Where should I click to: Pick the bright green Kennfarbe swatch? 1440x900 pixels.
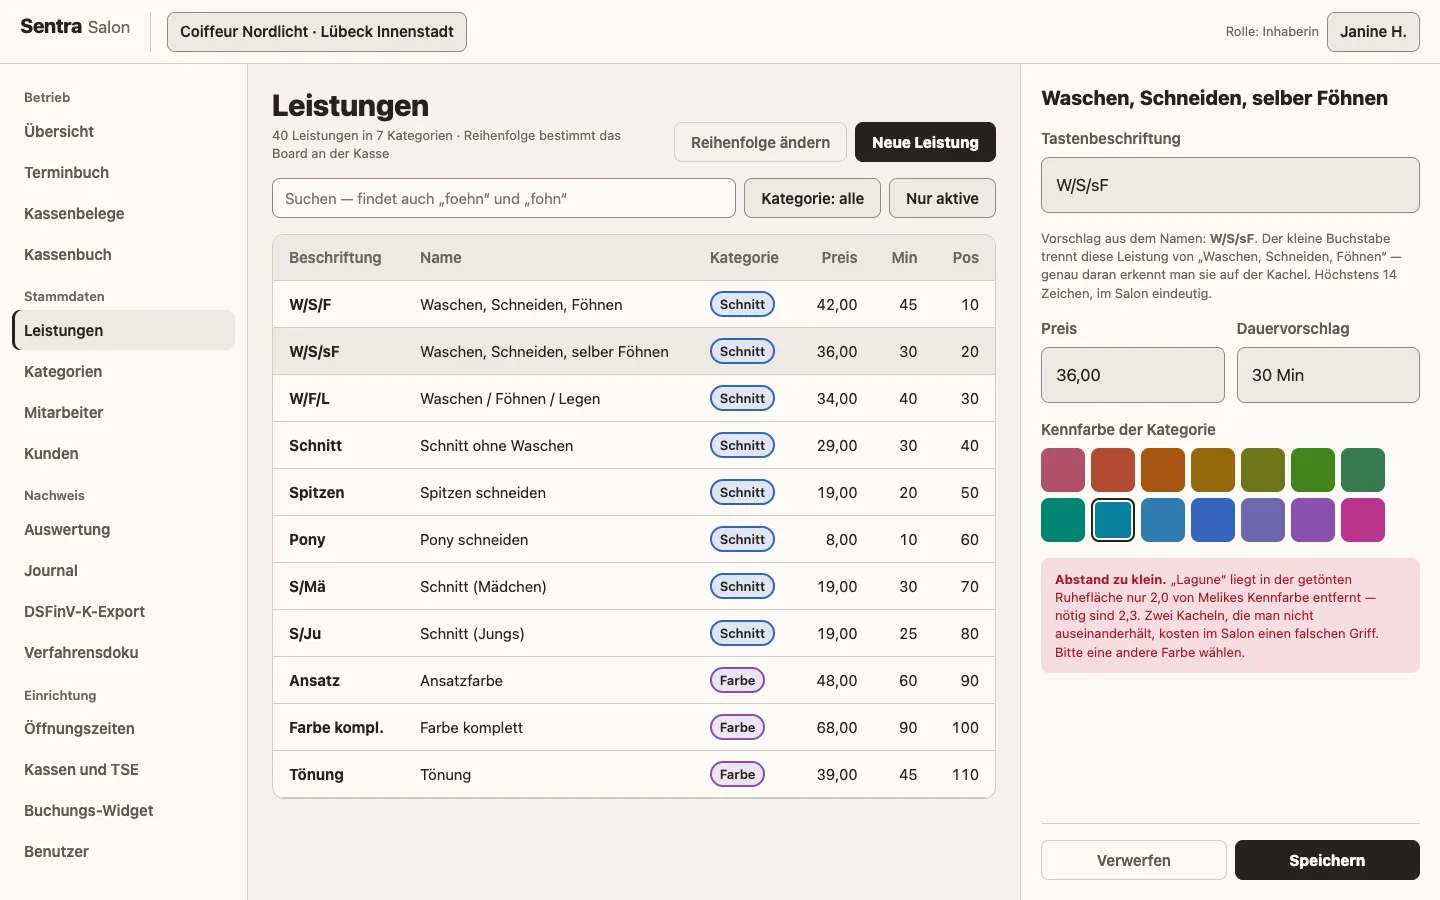1313,470
